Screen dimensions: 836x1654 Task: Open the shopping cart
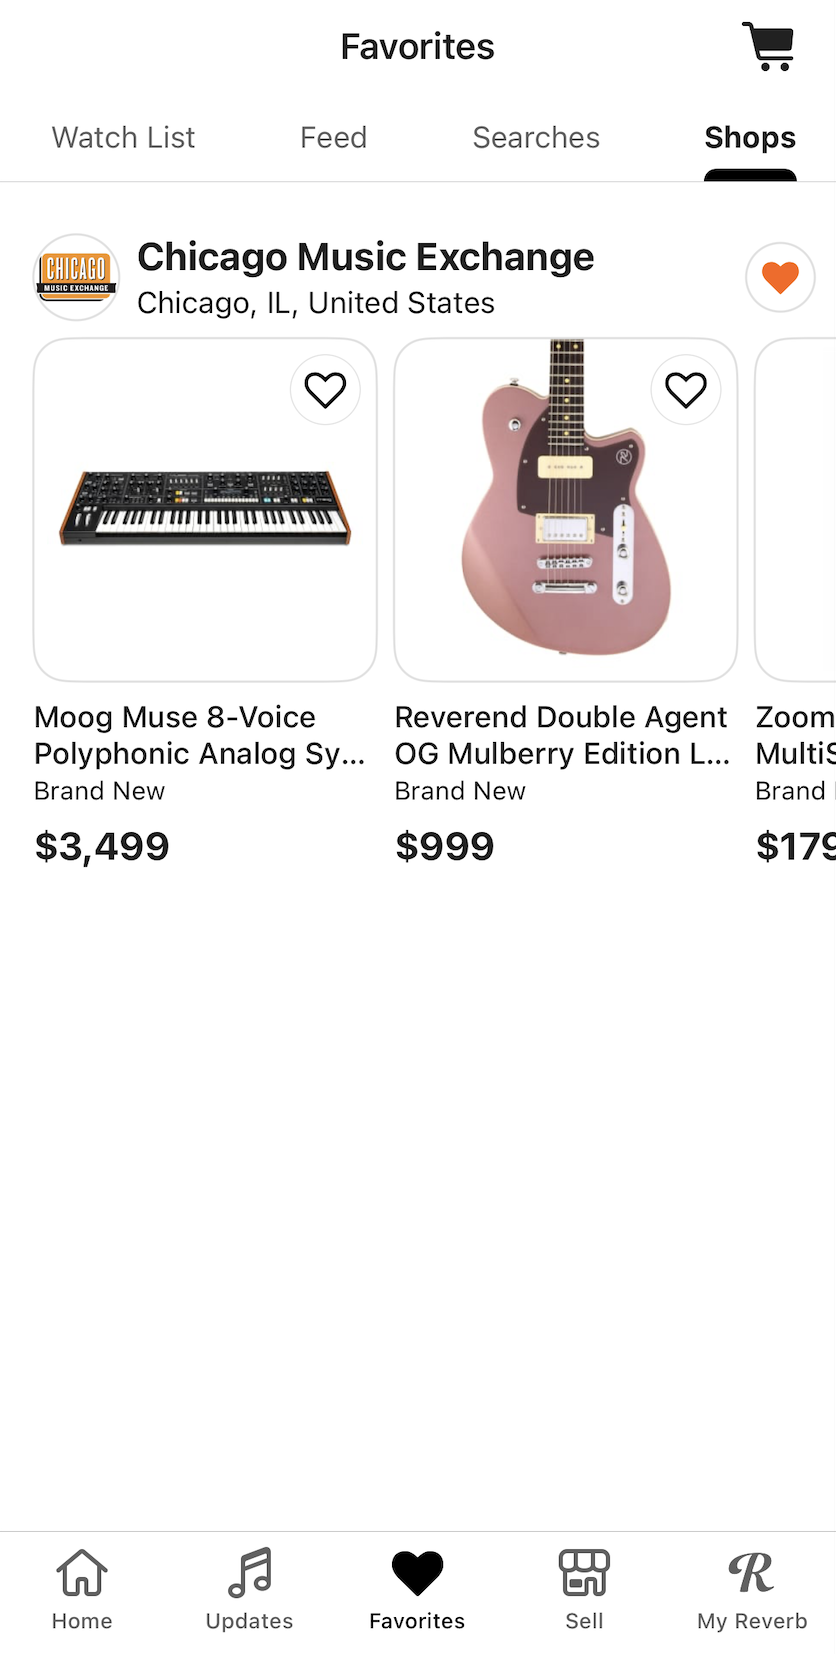click(x=768, y=46)
